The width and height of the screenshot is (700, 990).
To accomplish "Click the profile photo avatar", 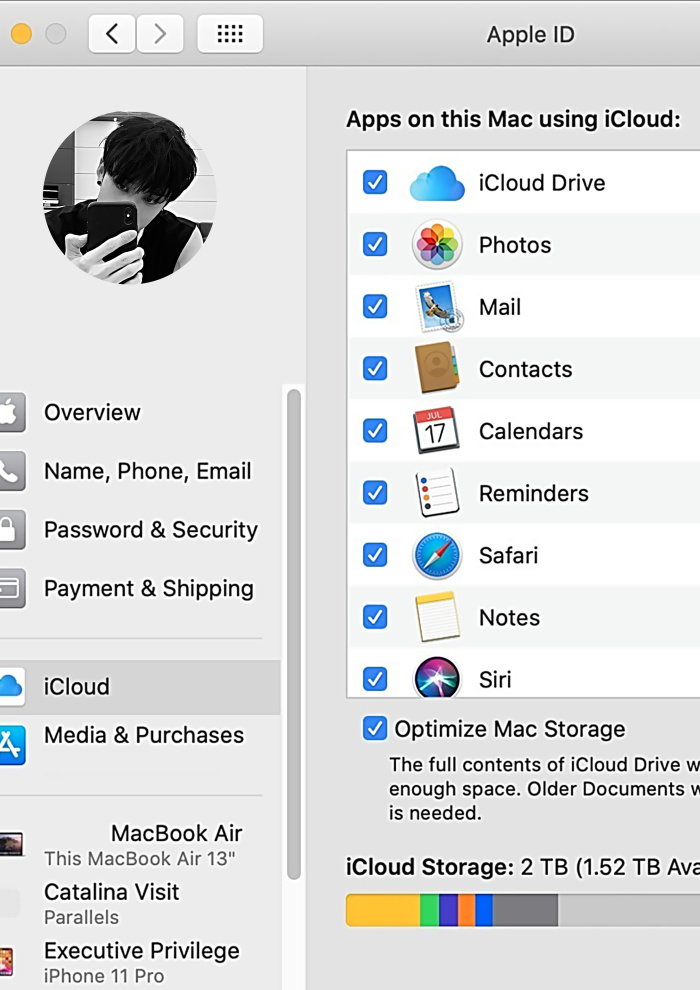I will pos(130,197).
